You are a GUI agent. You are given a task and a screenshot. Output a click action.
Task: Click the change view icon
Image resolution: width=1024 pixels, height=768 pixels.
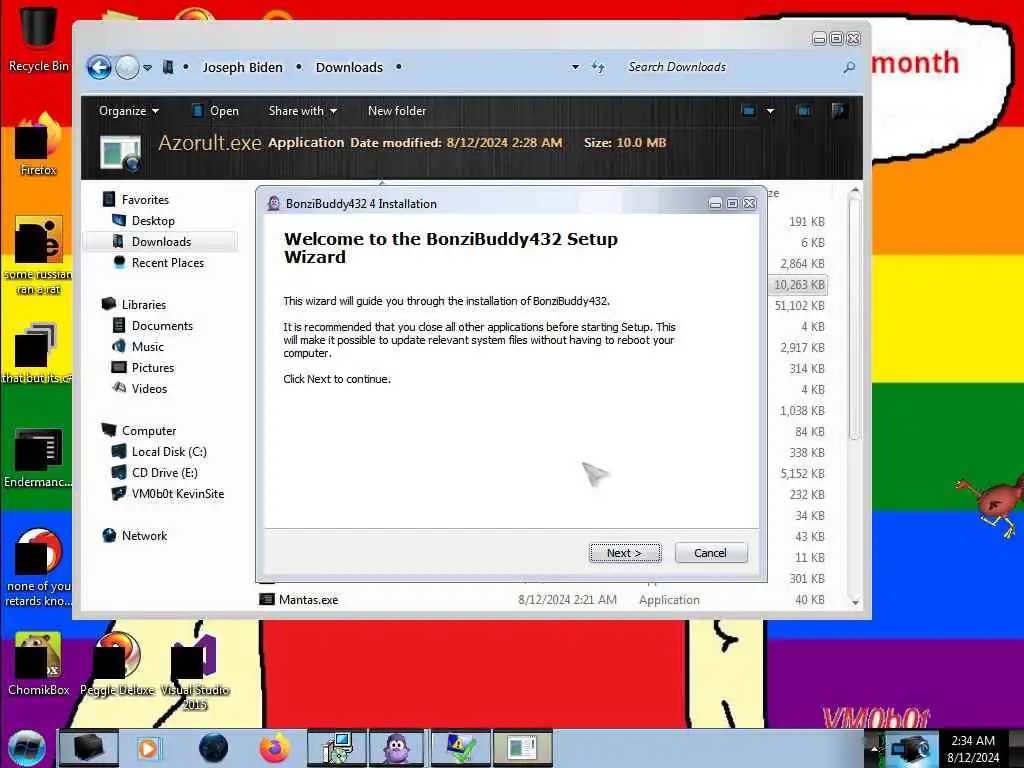[x=749, y=111]
